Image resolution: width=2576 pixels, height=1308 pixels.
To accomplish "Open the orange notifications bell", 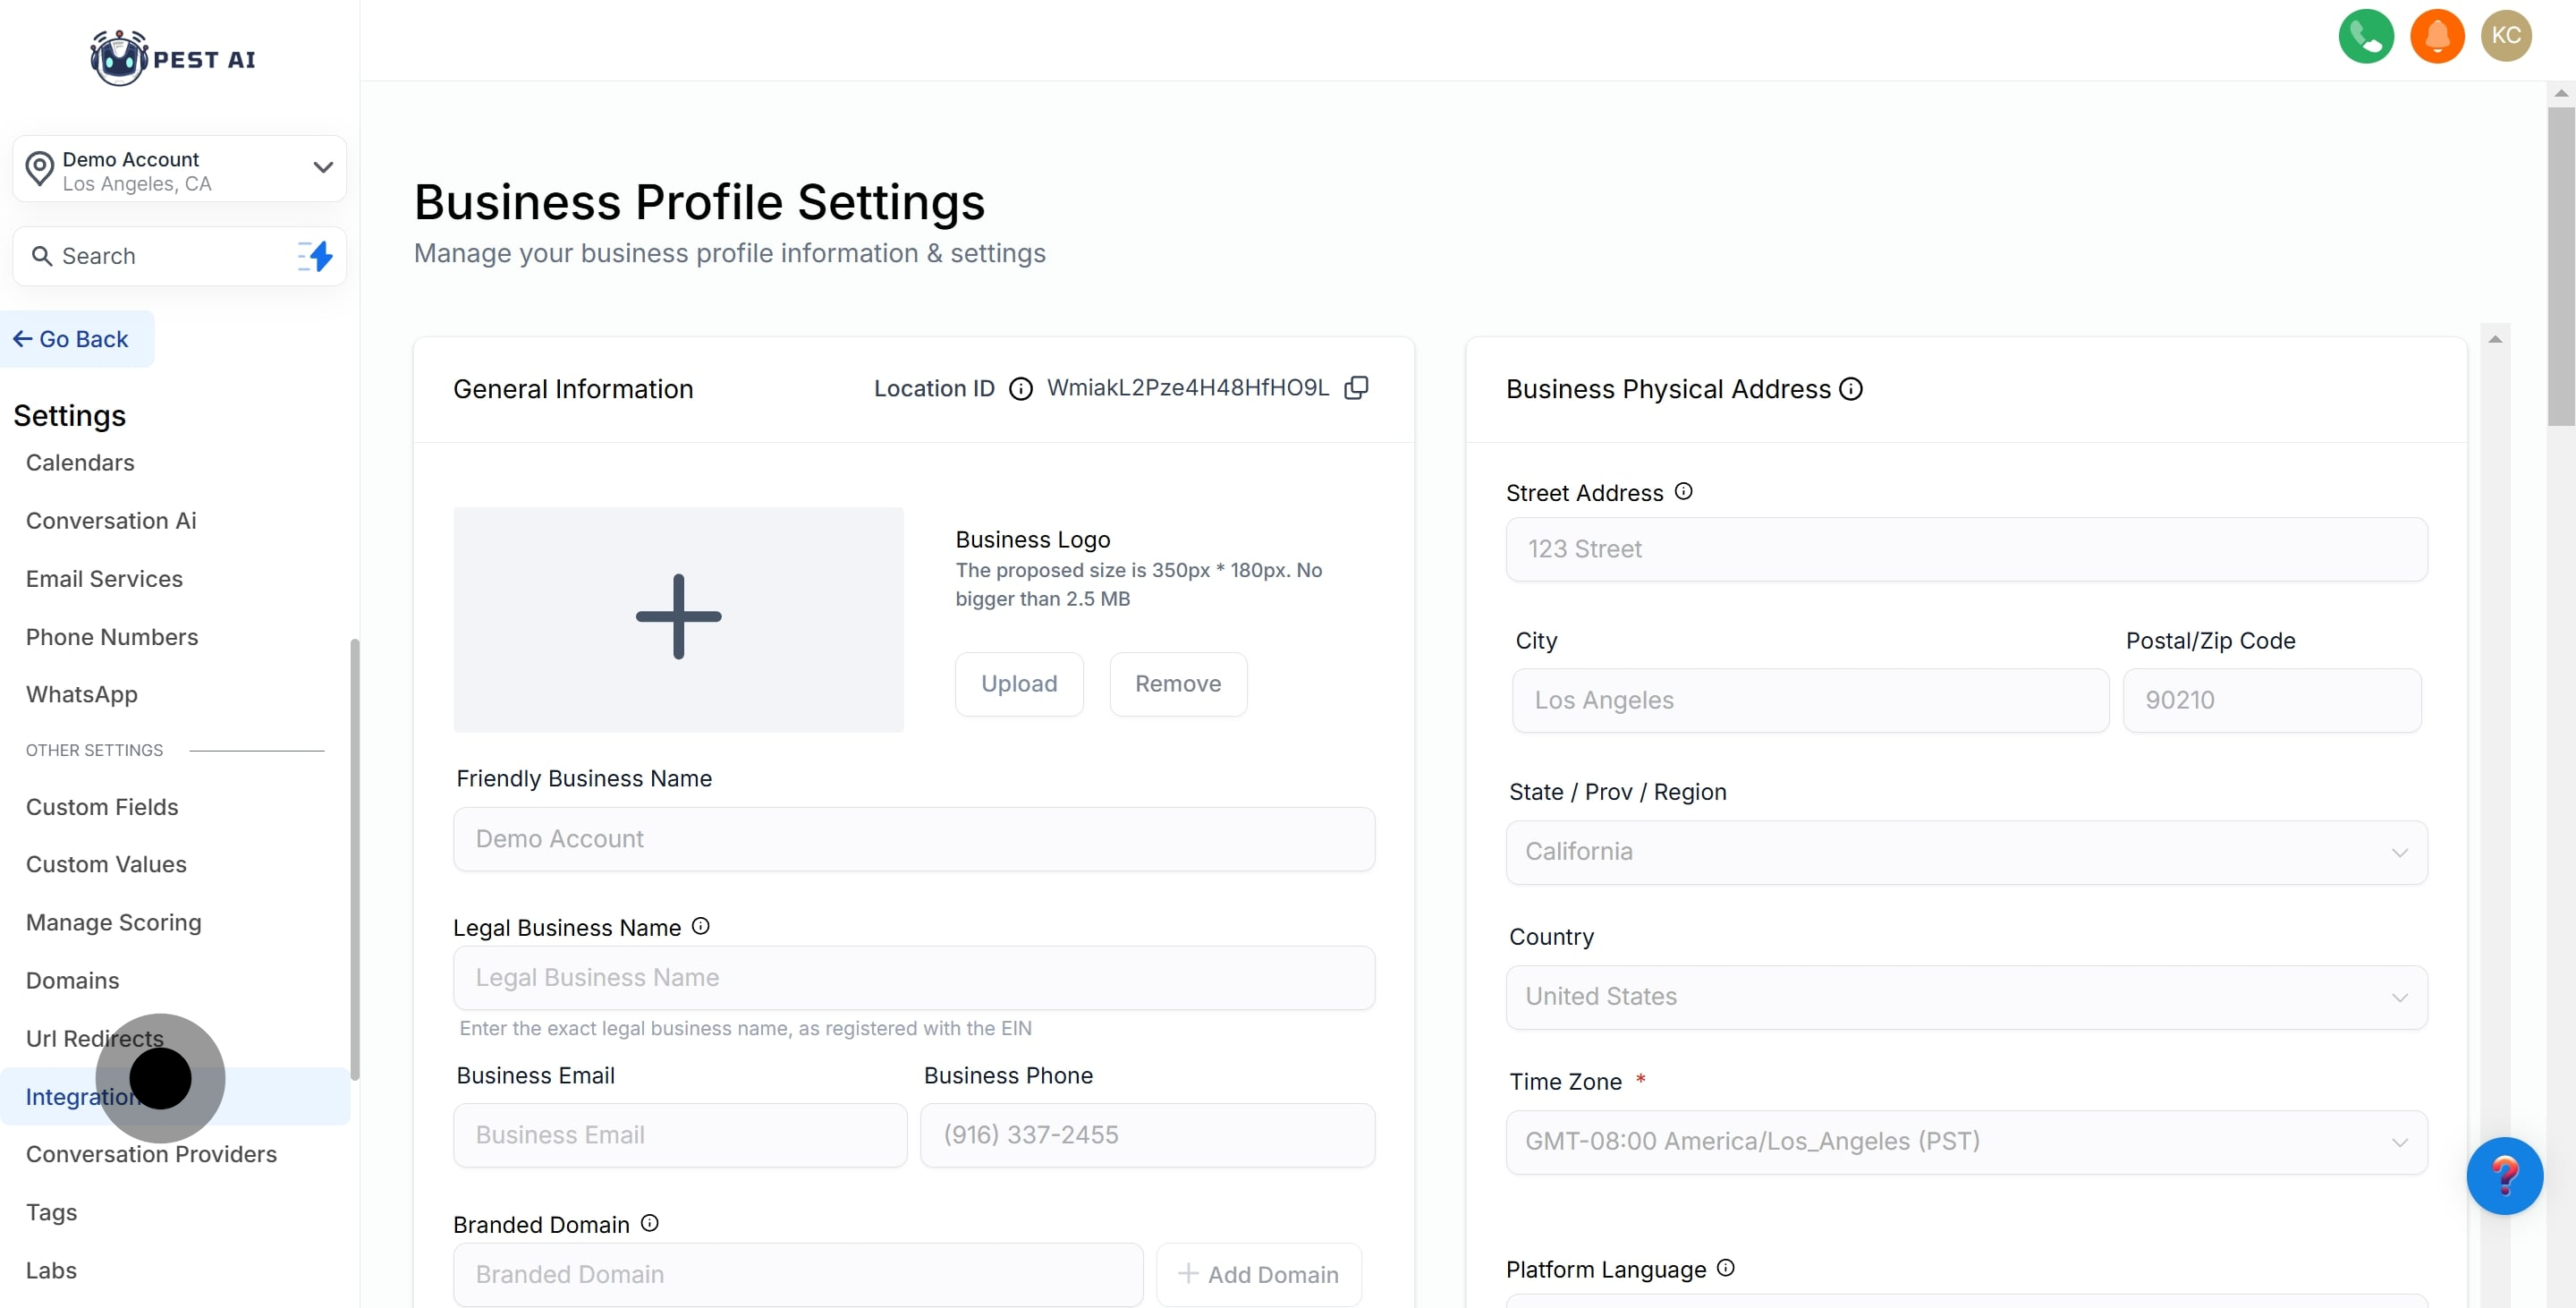I will [2436, 36].
